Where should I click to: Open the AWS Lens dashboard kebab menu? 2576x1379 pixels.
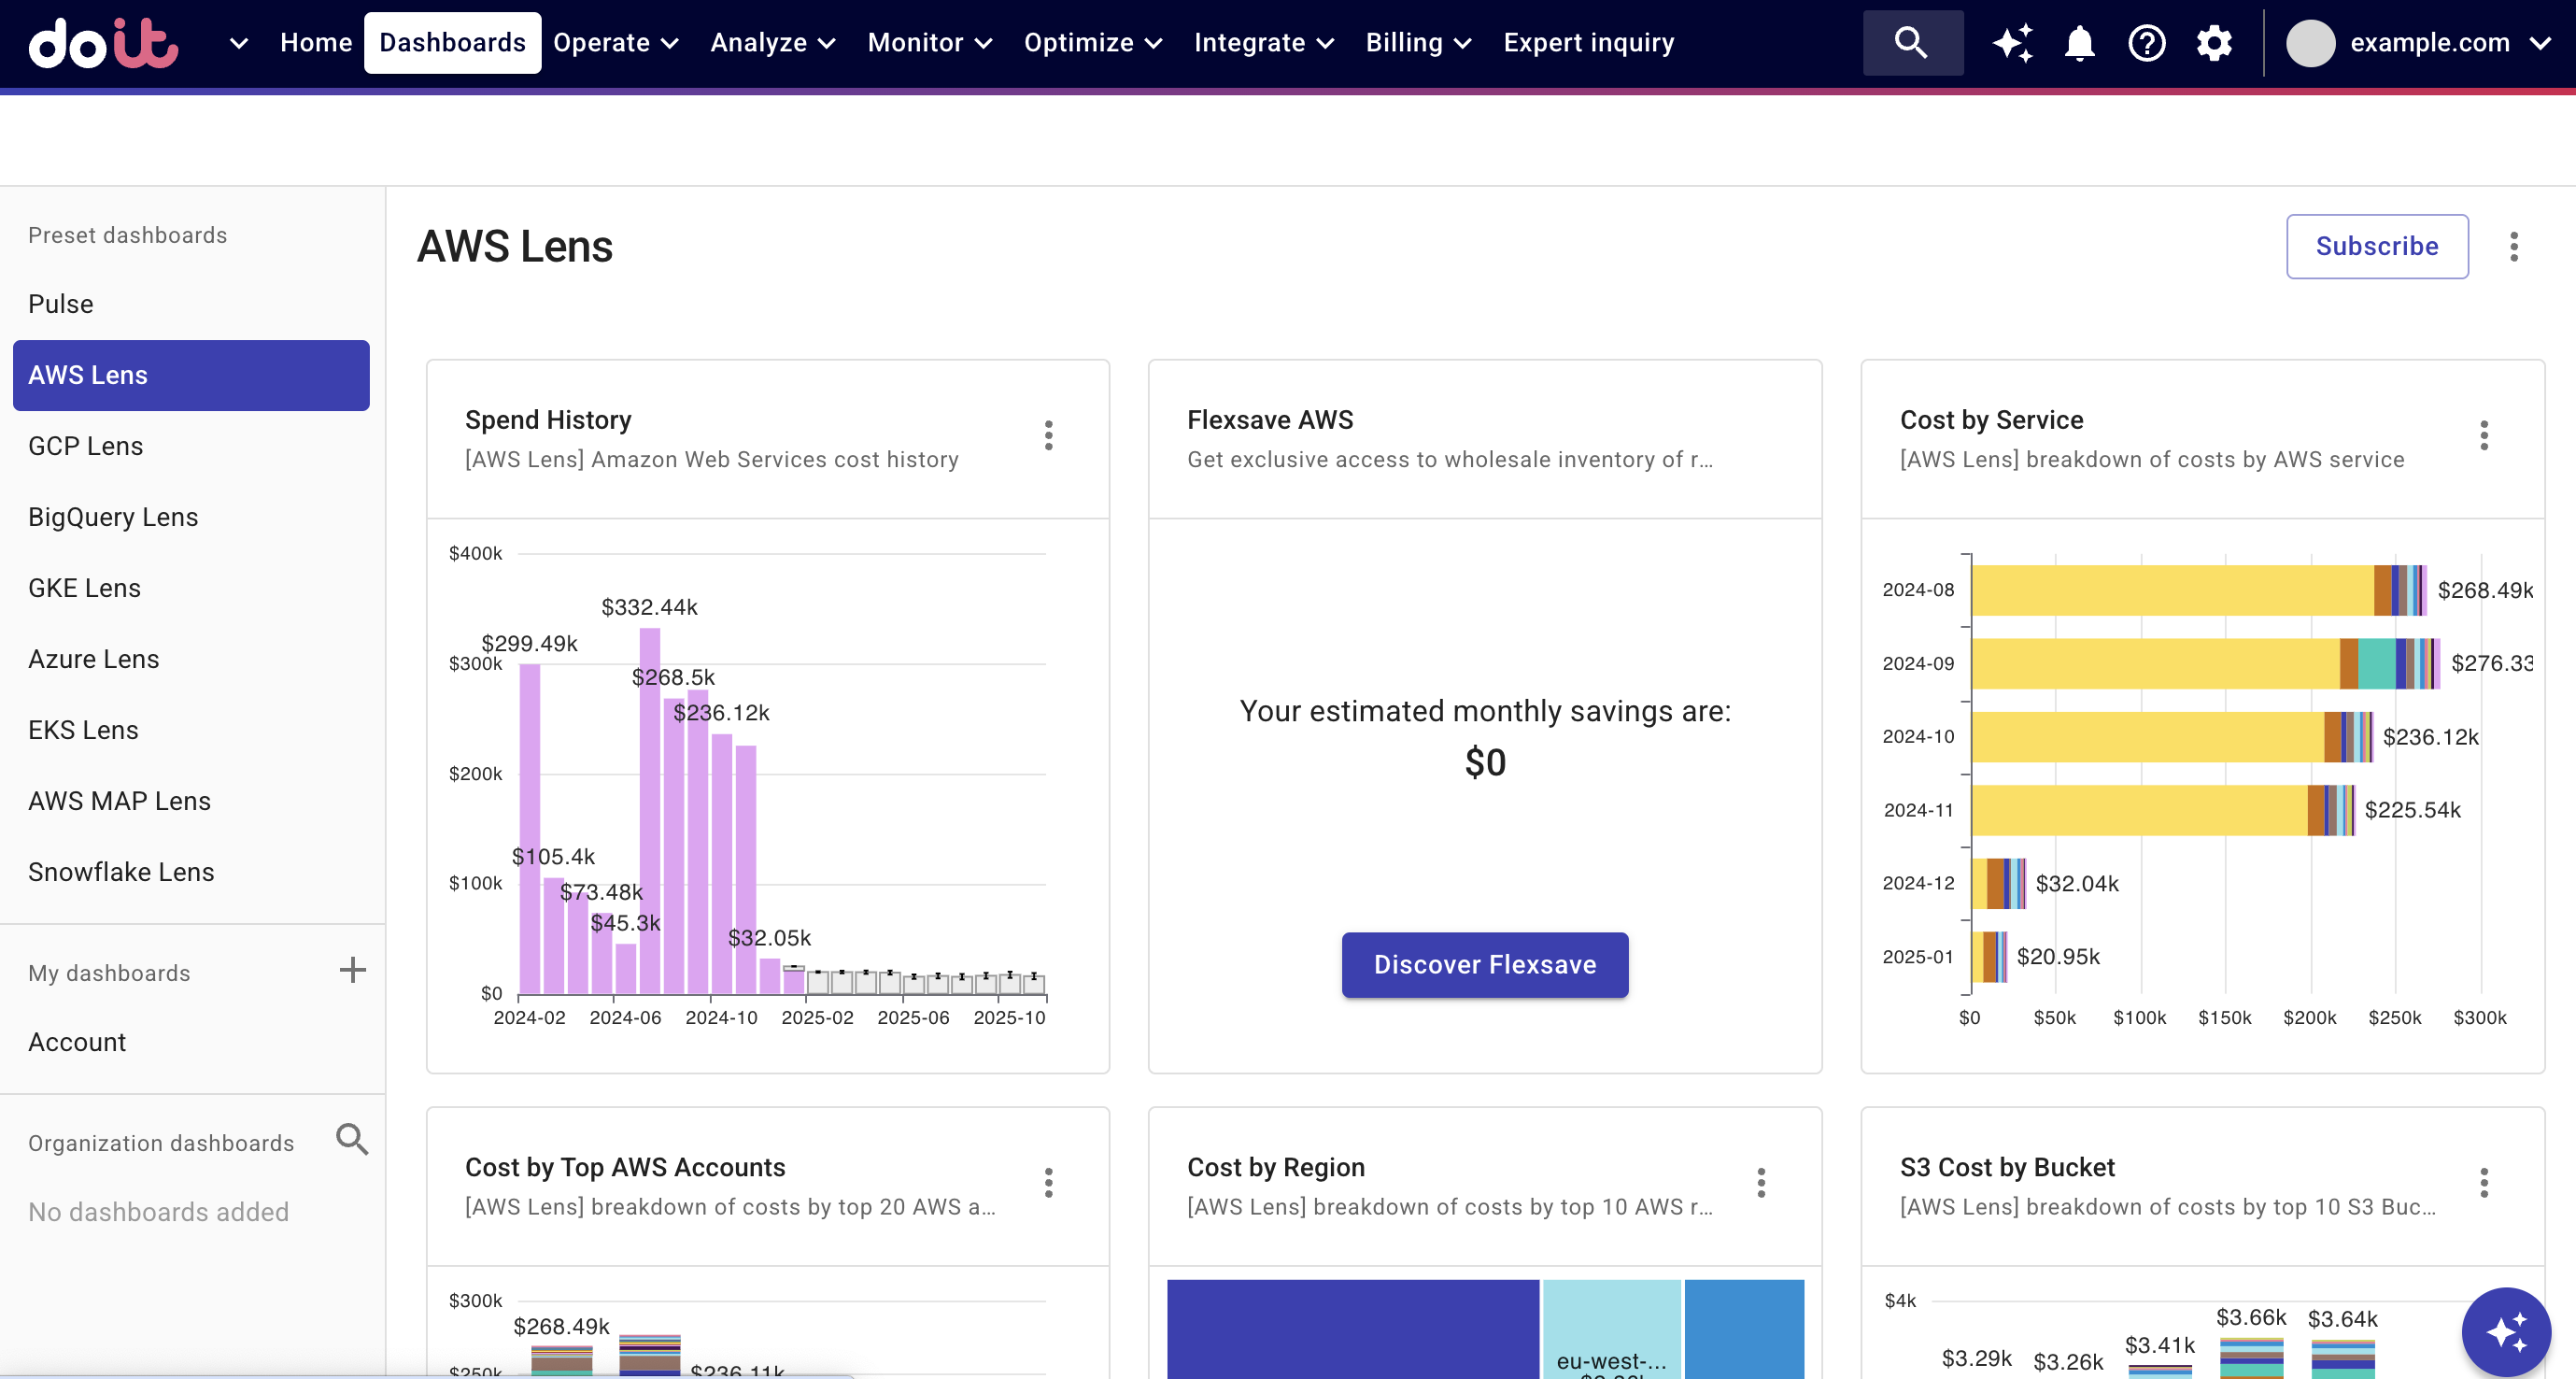point(2514,246)
